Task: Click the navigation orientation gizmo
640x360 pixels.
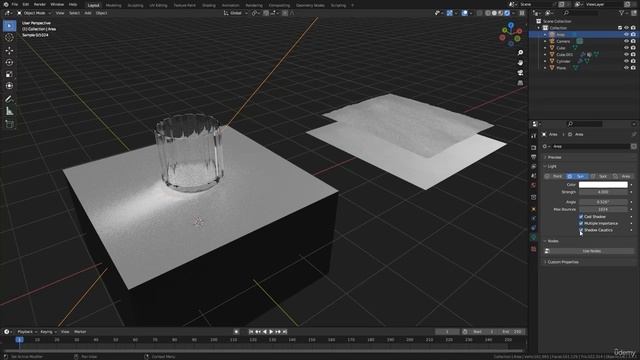Action: click(x=511, y=34)
